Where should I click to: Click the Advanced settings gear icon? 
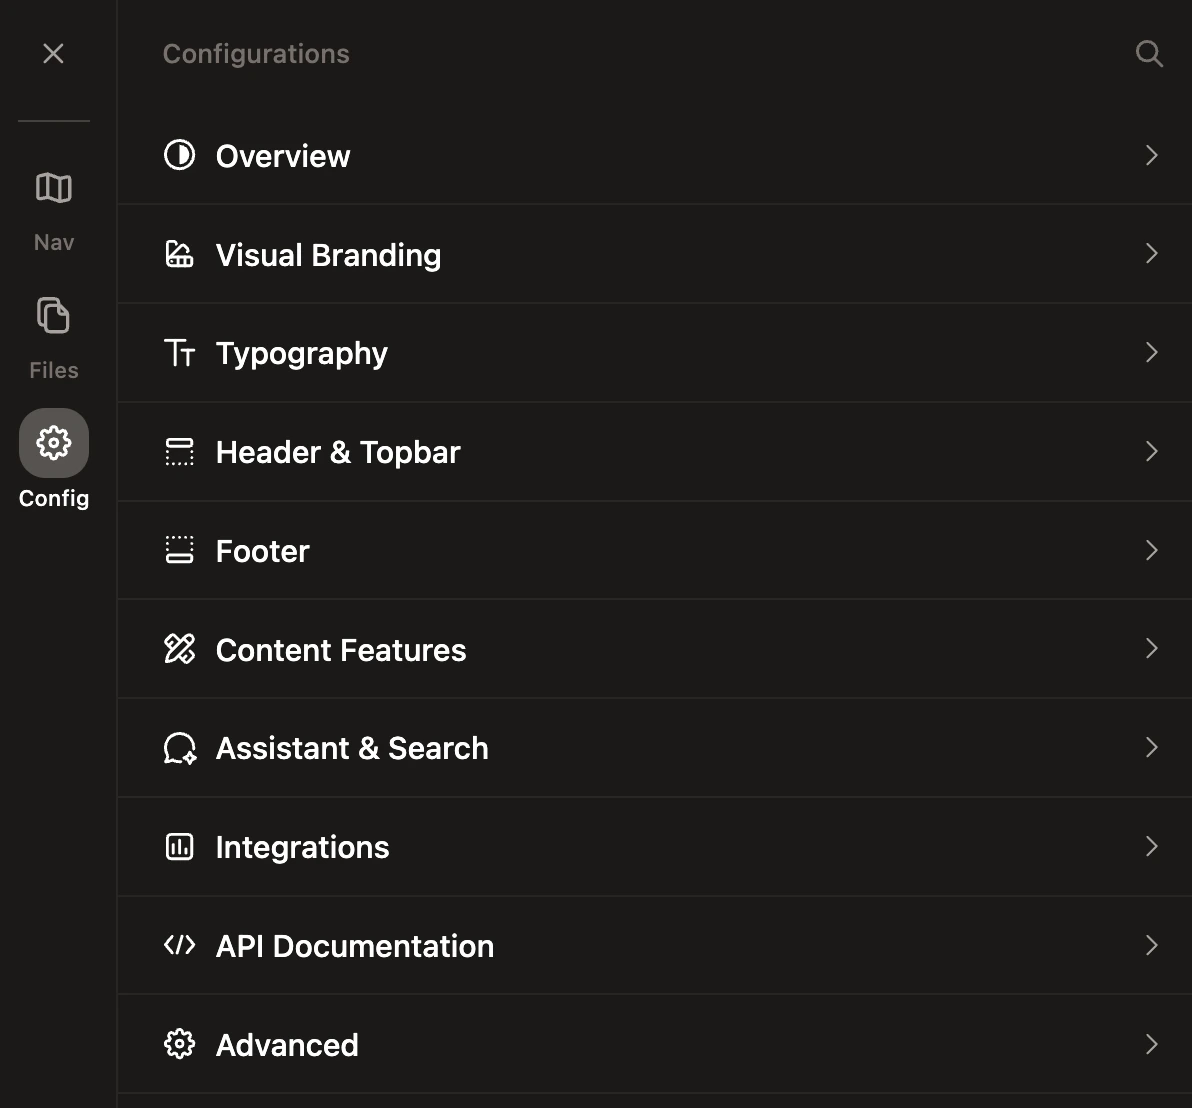click(179, 1043)
